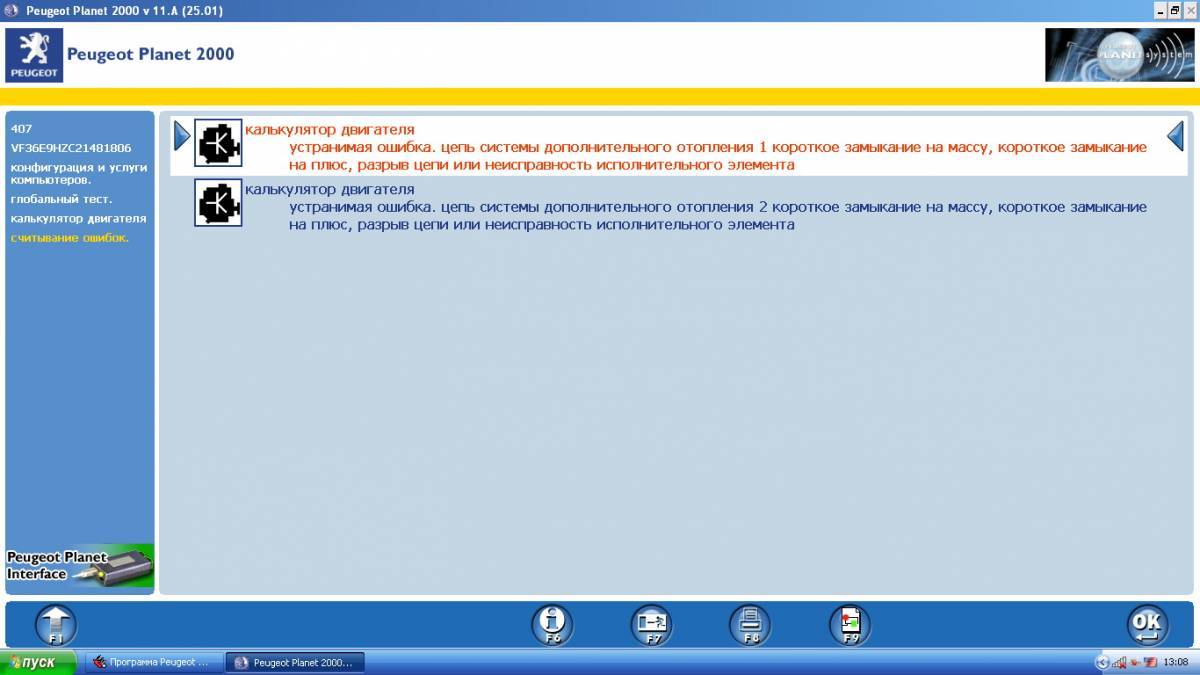Click the Peugeot Planet Interface image
Screen dimensions: 1200x675
(80, 566)
